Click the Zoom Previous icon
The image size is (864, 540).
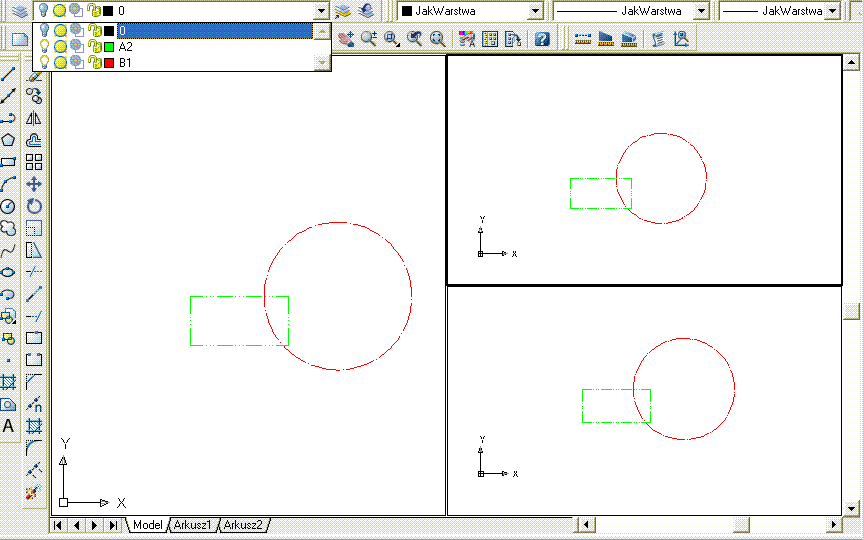tap(414, 39)
